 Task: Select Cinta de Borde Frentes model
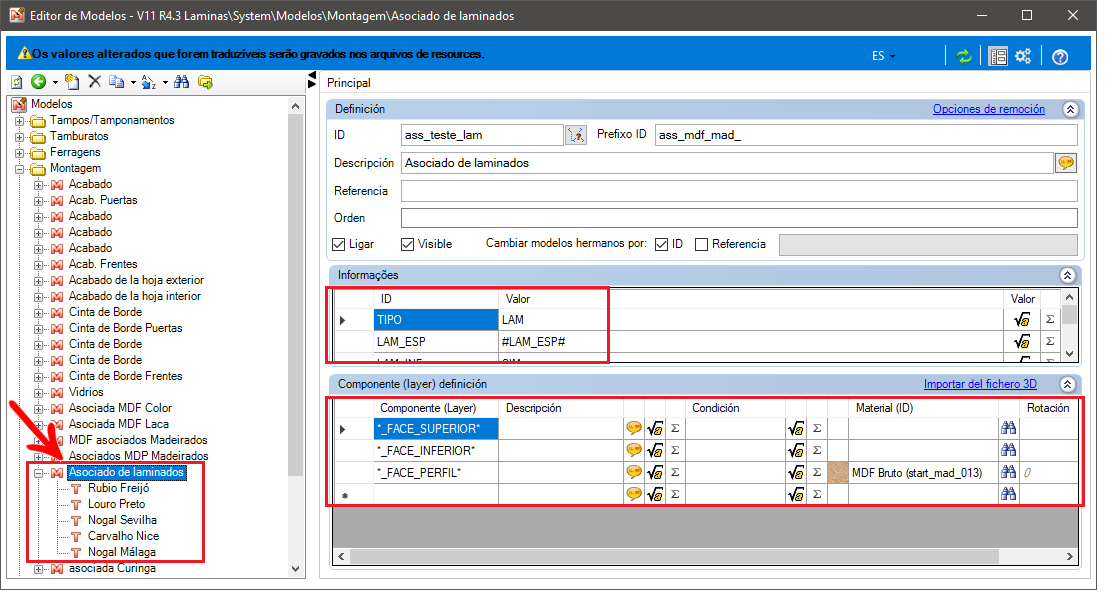126,376
